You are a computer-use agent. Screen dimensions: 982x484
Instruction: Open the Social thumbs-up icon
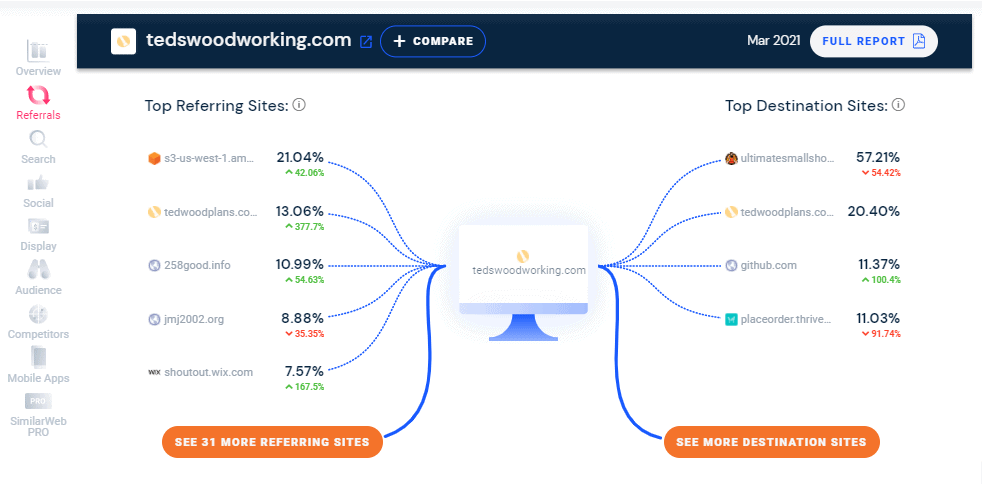(x=38, y=183)
